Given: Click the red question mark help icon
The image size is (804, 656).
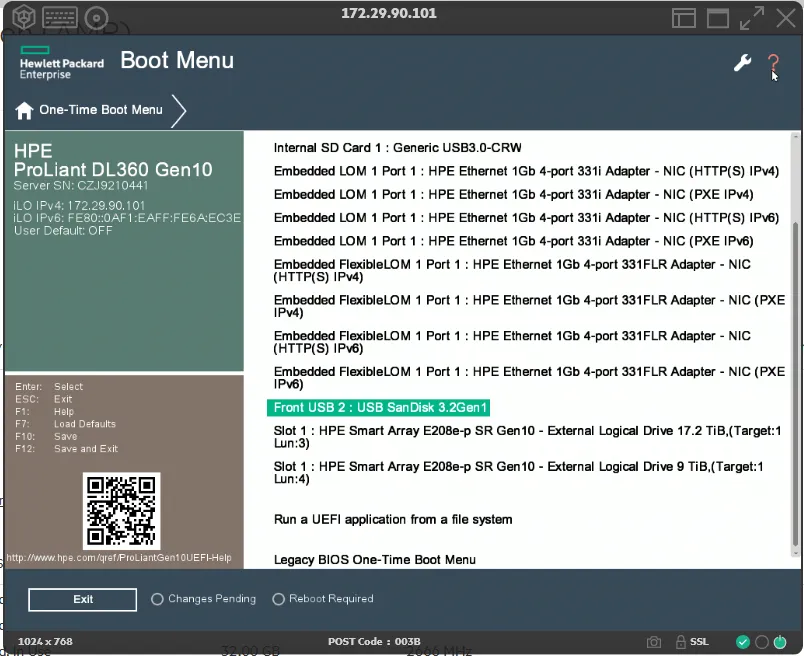Looking at the screenshot, I should (x=773, y=63).
